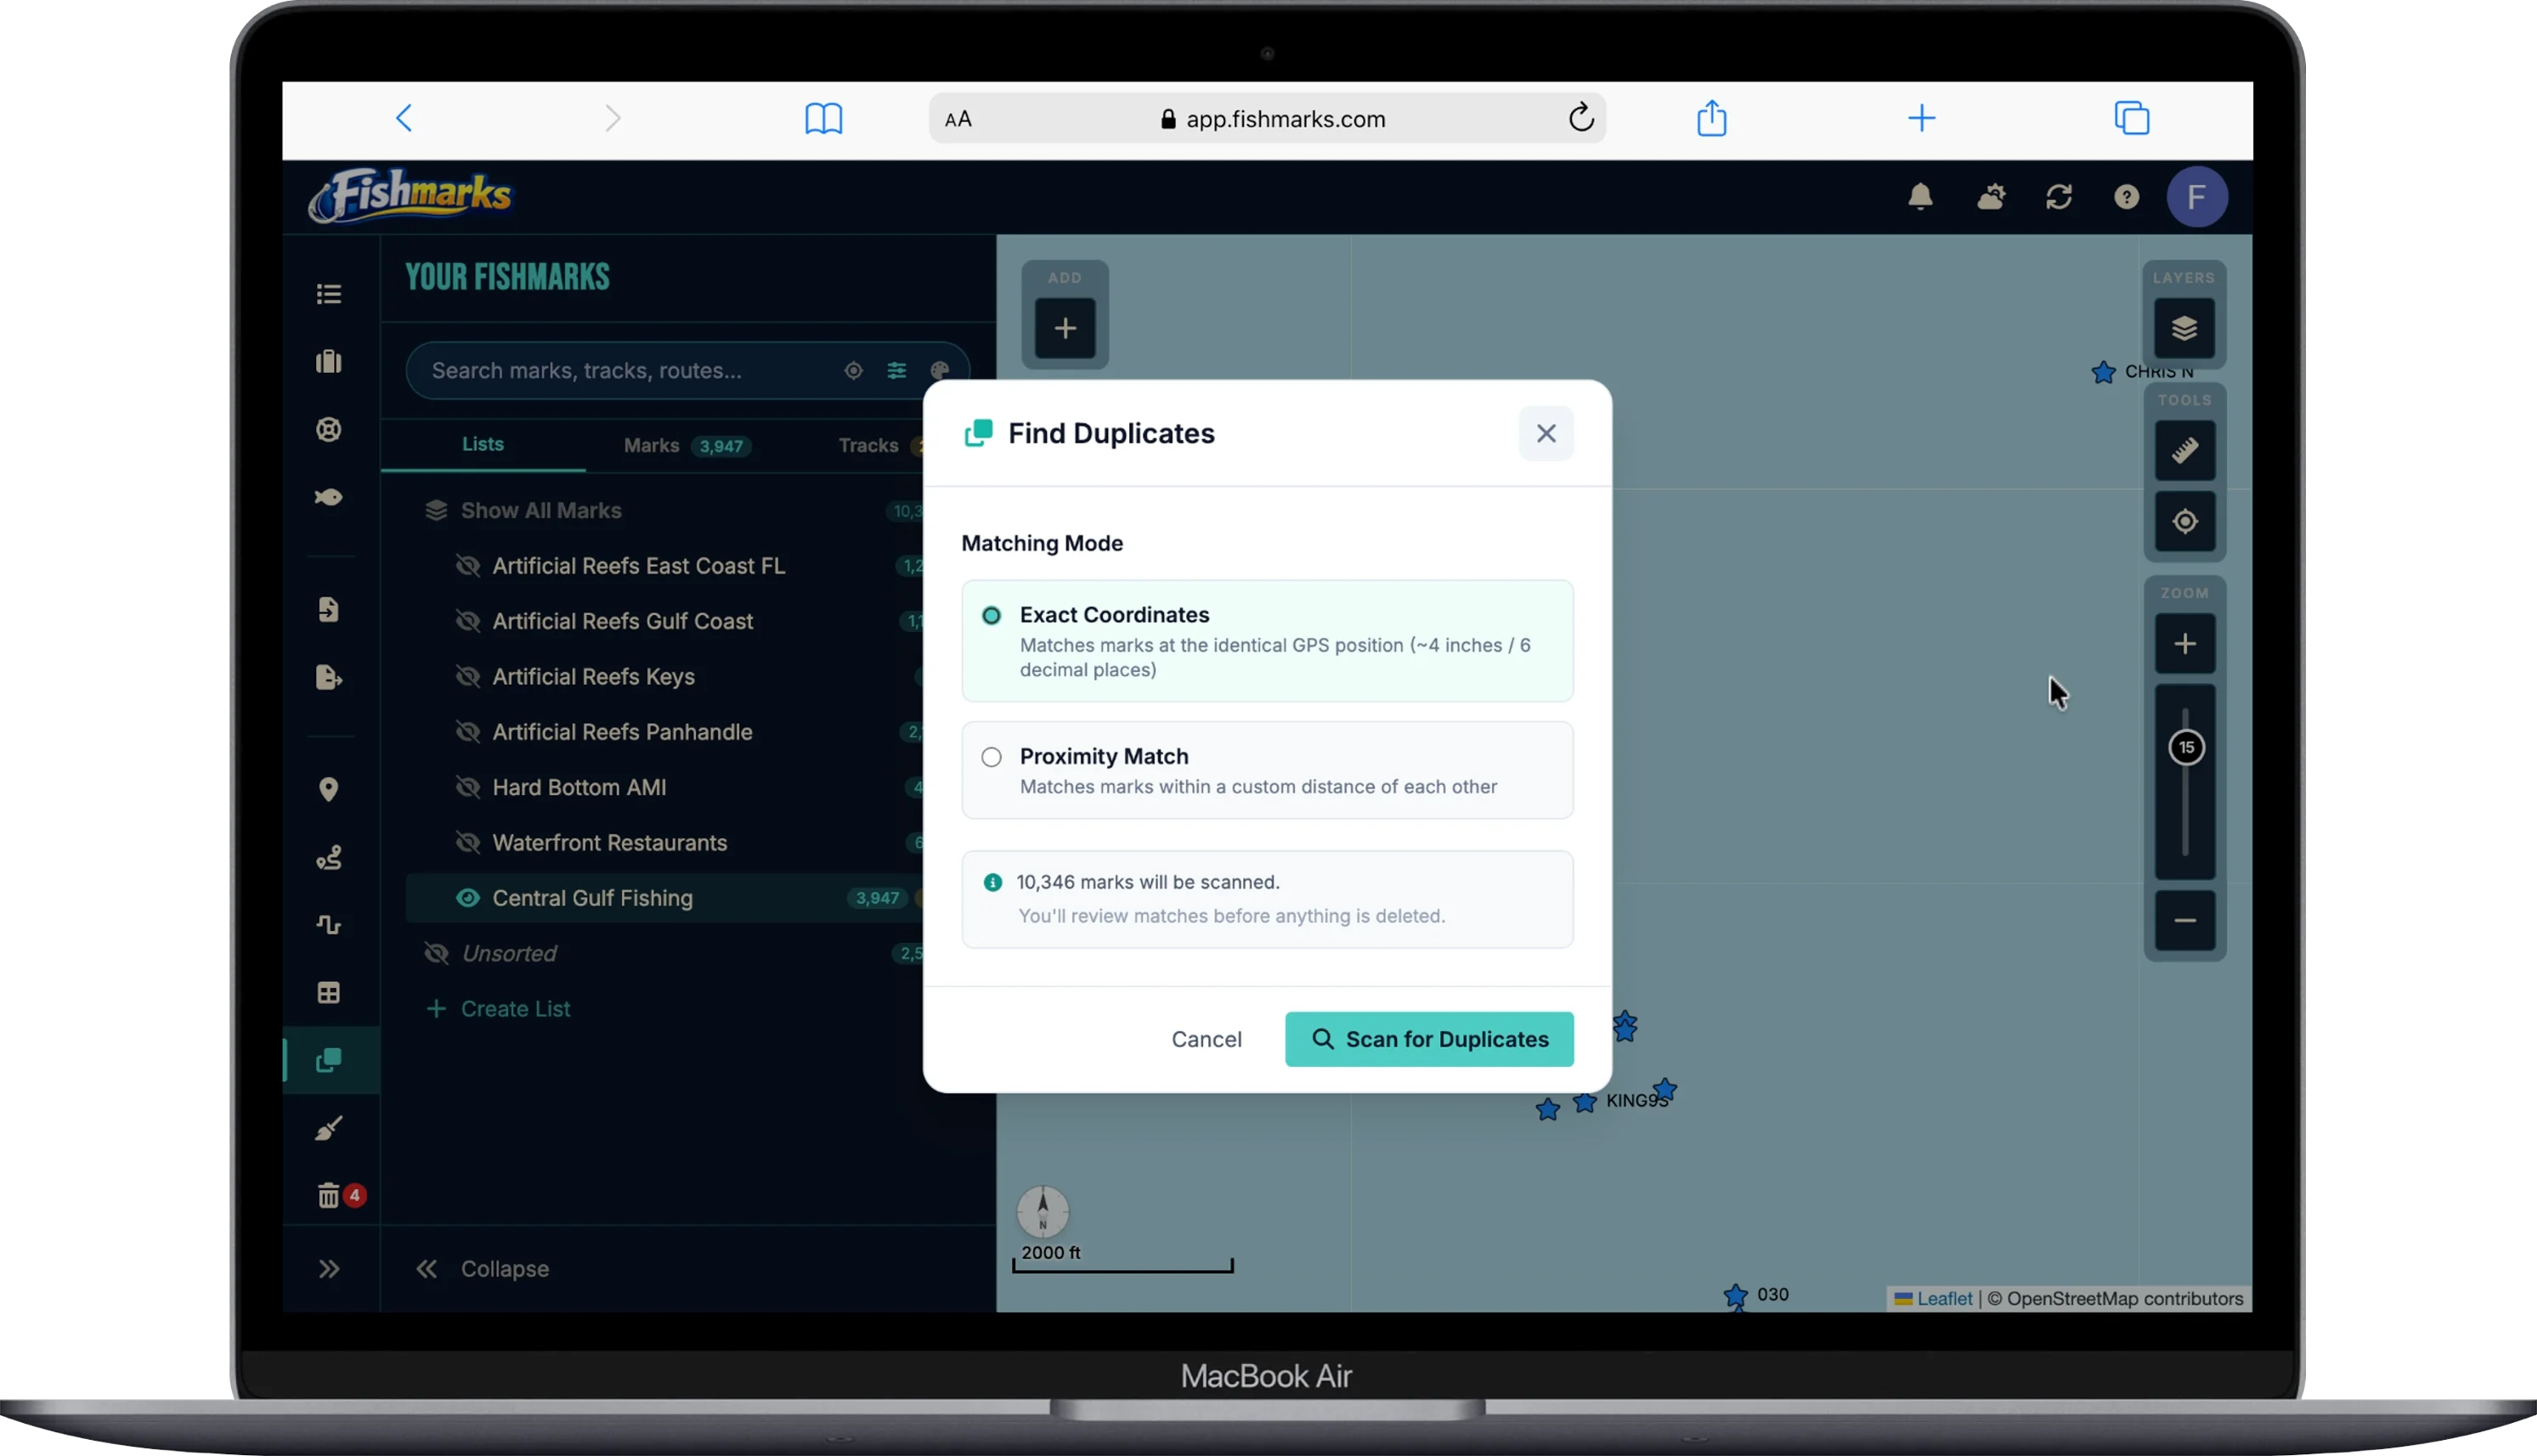Image resolution: width=2537 pixels, height=1456 pixels.
Task: Open filter sliders icon in search bar
Action: pos(896,370)
